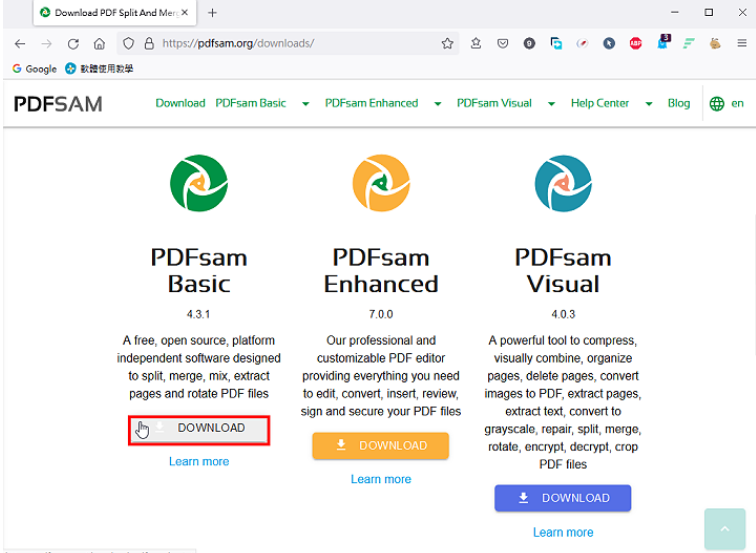This screenshot has height=553, width=756.
Task: Click the PDFSAM site logo
Action: 58,104
